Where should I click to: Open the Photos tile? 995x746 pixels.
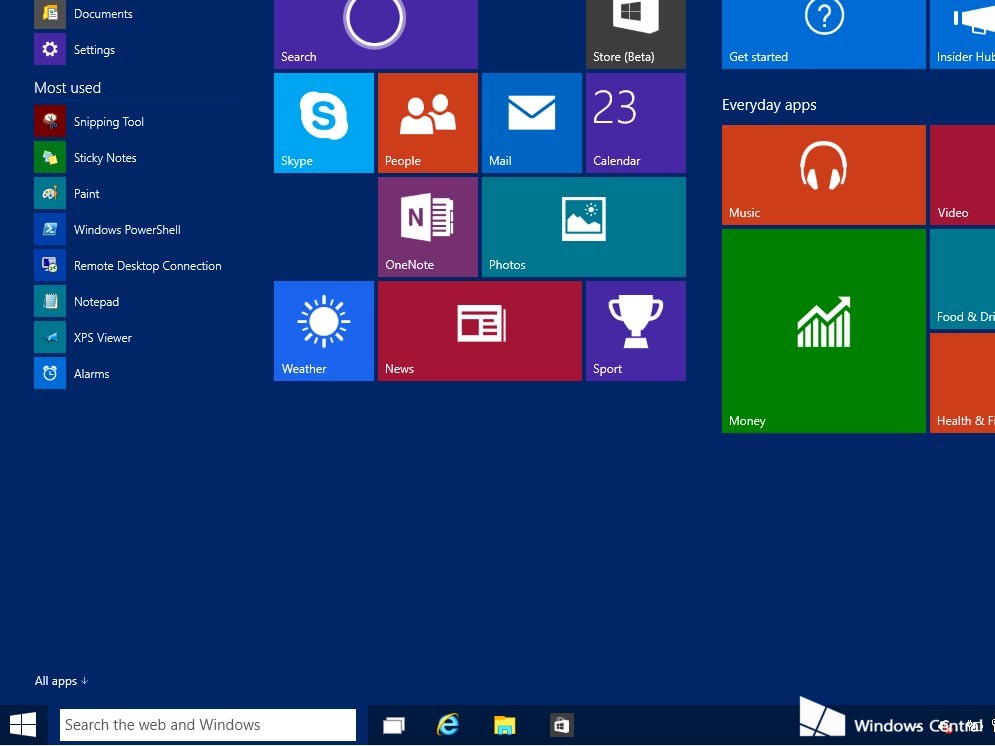[x=584, y=227]
